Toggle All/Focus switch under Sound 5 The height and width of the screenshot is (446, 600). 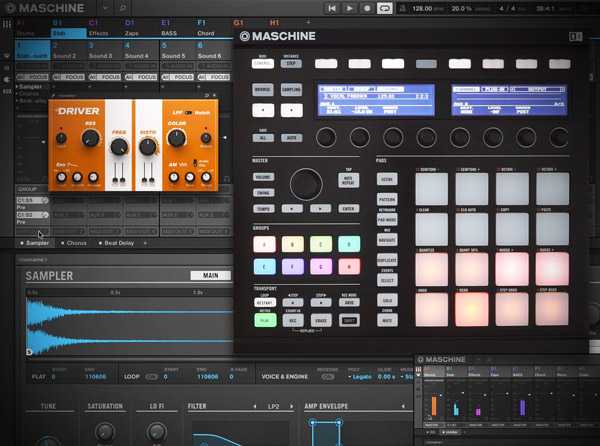tap(177, 77)
